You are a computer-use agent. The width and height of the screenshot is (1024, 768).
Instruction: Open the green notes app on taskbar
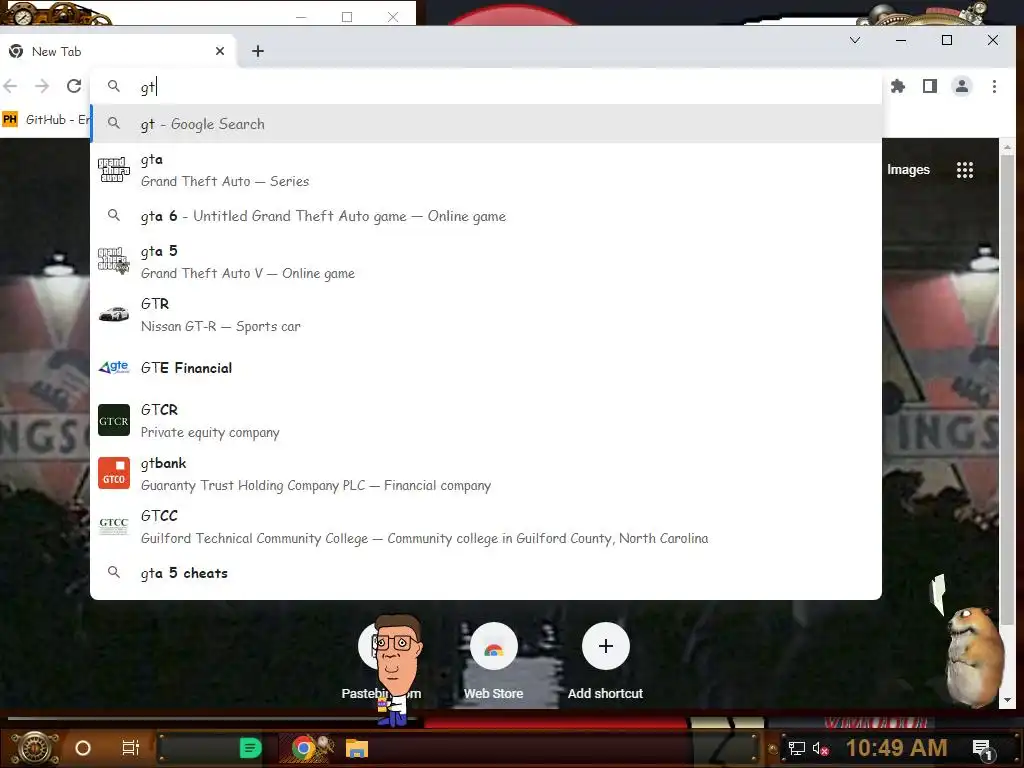[250, 748]
